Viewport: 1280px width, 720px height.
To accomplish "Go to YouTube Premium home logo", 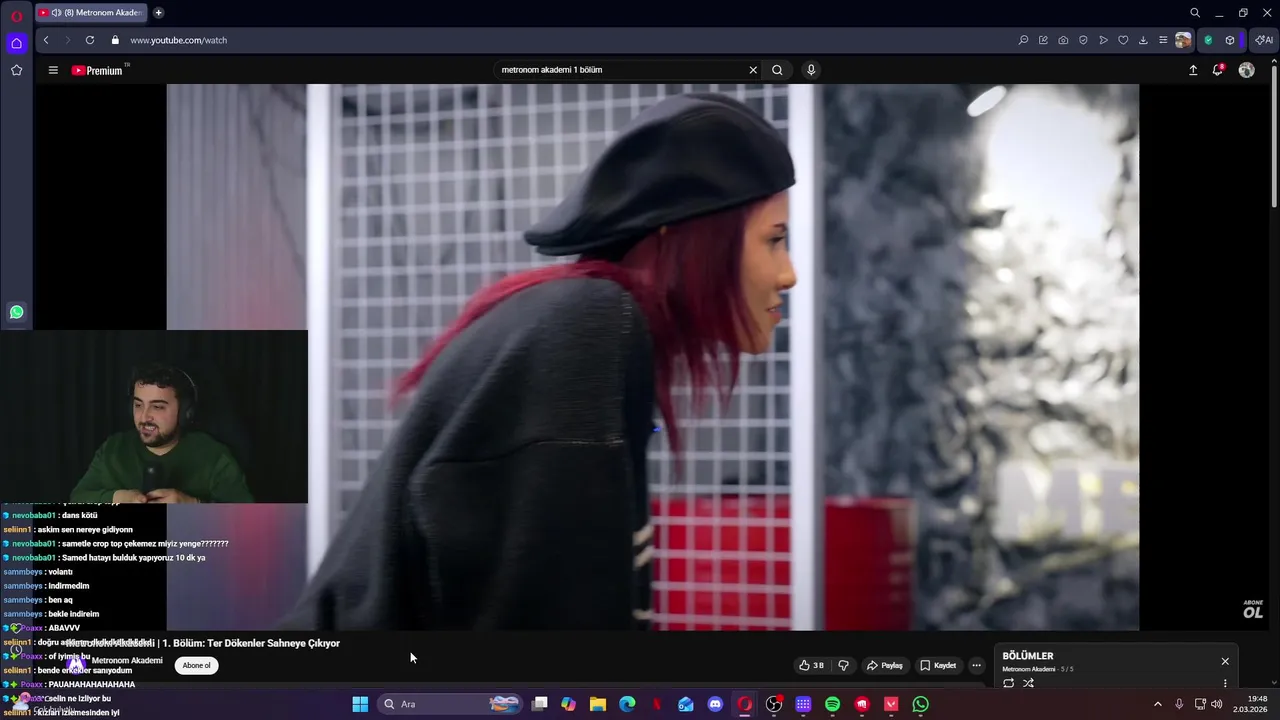I will click(98, 70).
